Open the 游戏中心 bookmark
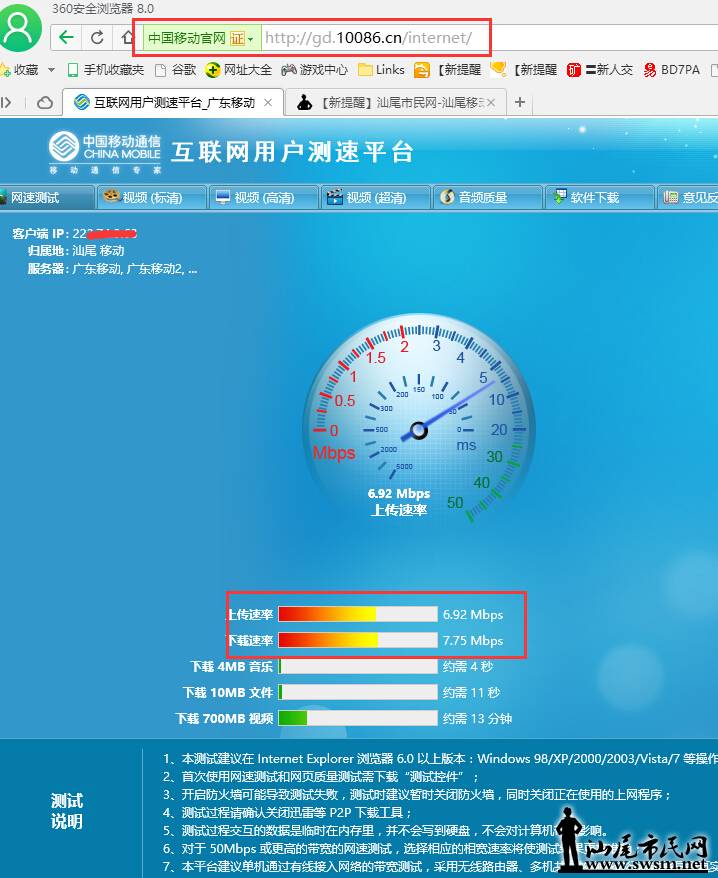 [314, 69]
